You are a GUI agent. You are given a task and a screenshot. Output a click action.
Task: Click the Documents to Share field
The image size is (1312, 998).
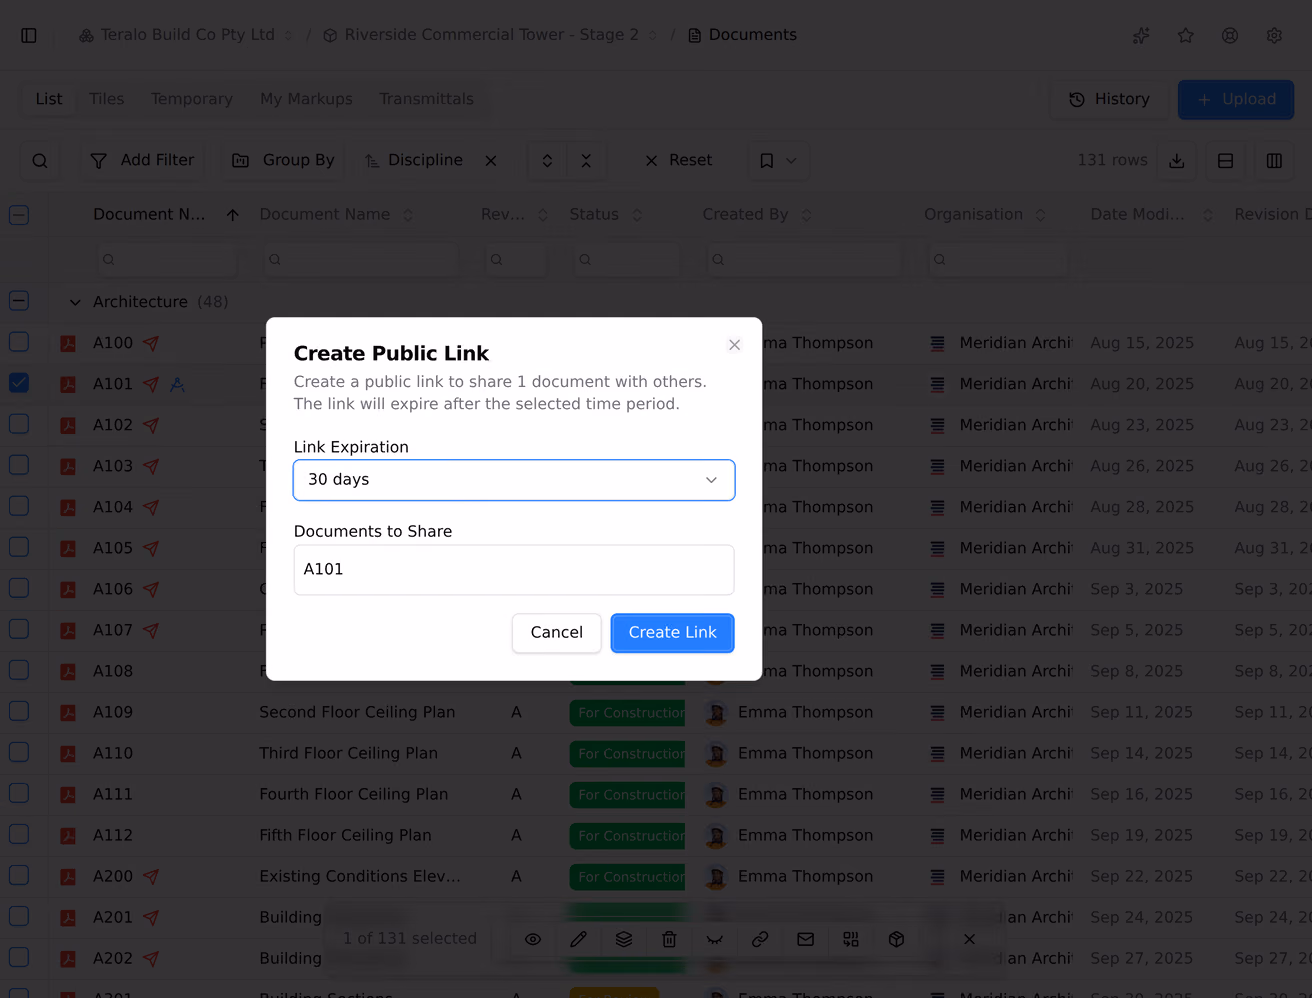click(514, 570)
